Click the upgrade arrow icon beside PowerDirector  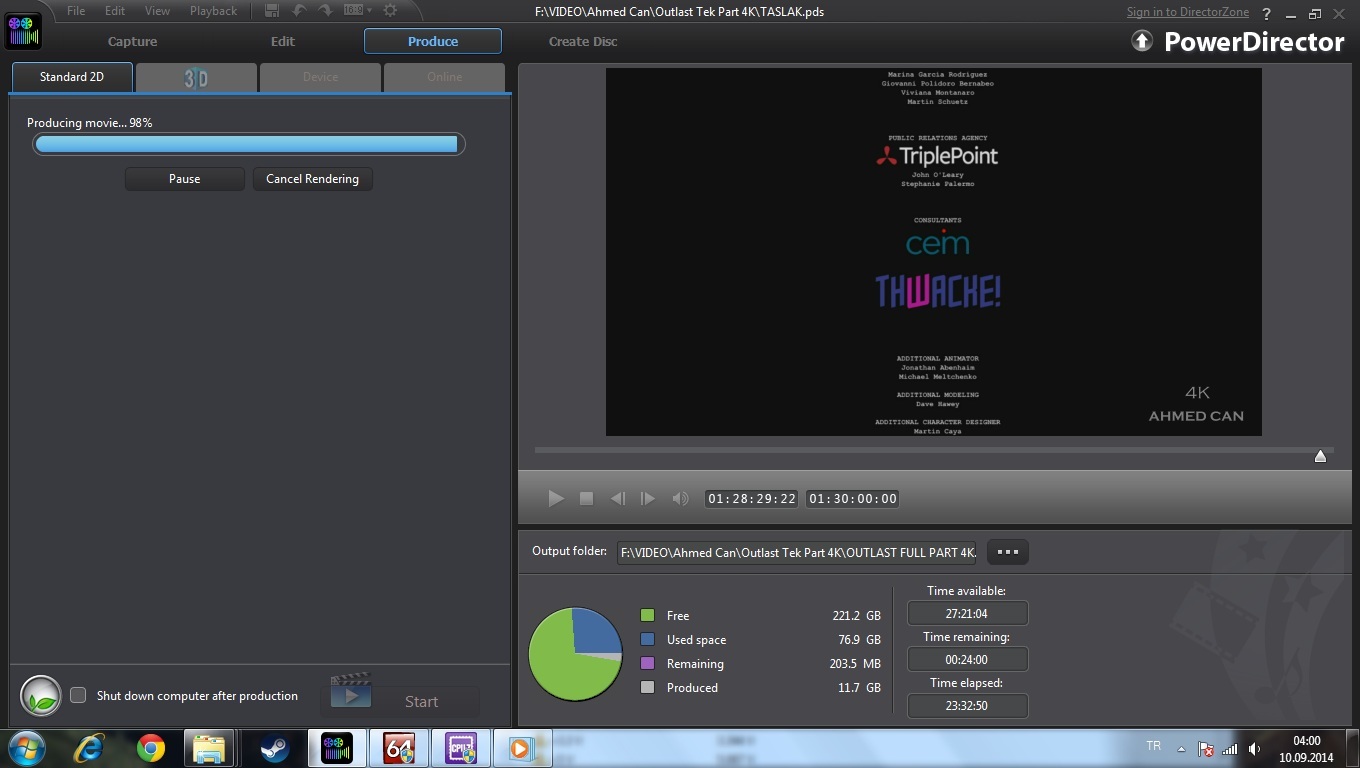point(1142,41)
